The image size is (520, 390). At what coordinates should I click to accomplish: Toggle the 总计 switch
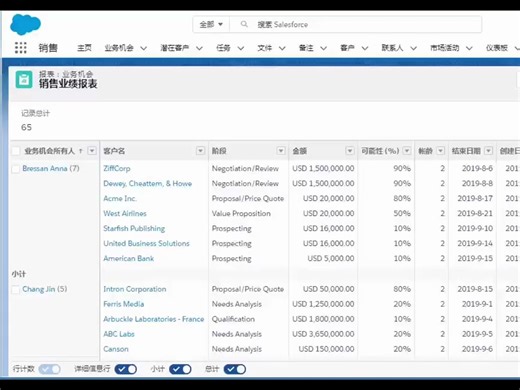point(235,369)
